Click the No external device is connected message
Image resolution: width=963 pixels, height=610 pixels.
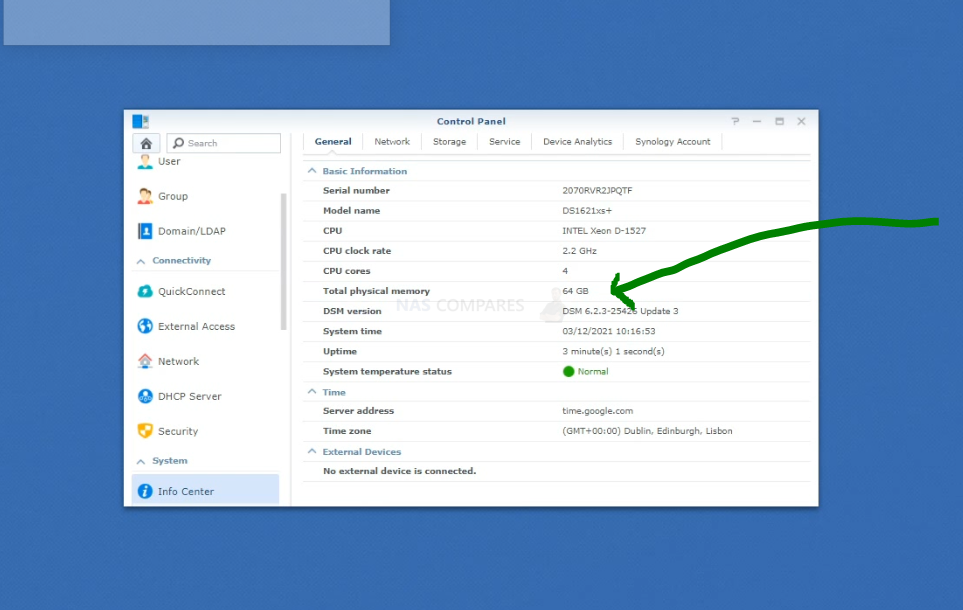[x=399, y=471]
